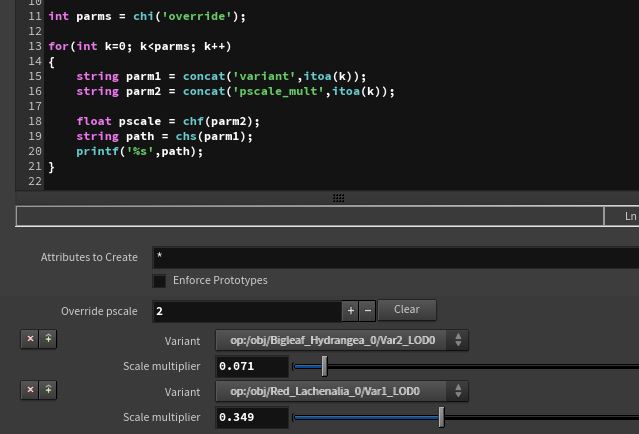Insert entry before Red_Lachenalia variant
Screen dimensions: 639x434
click(48, 390)
